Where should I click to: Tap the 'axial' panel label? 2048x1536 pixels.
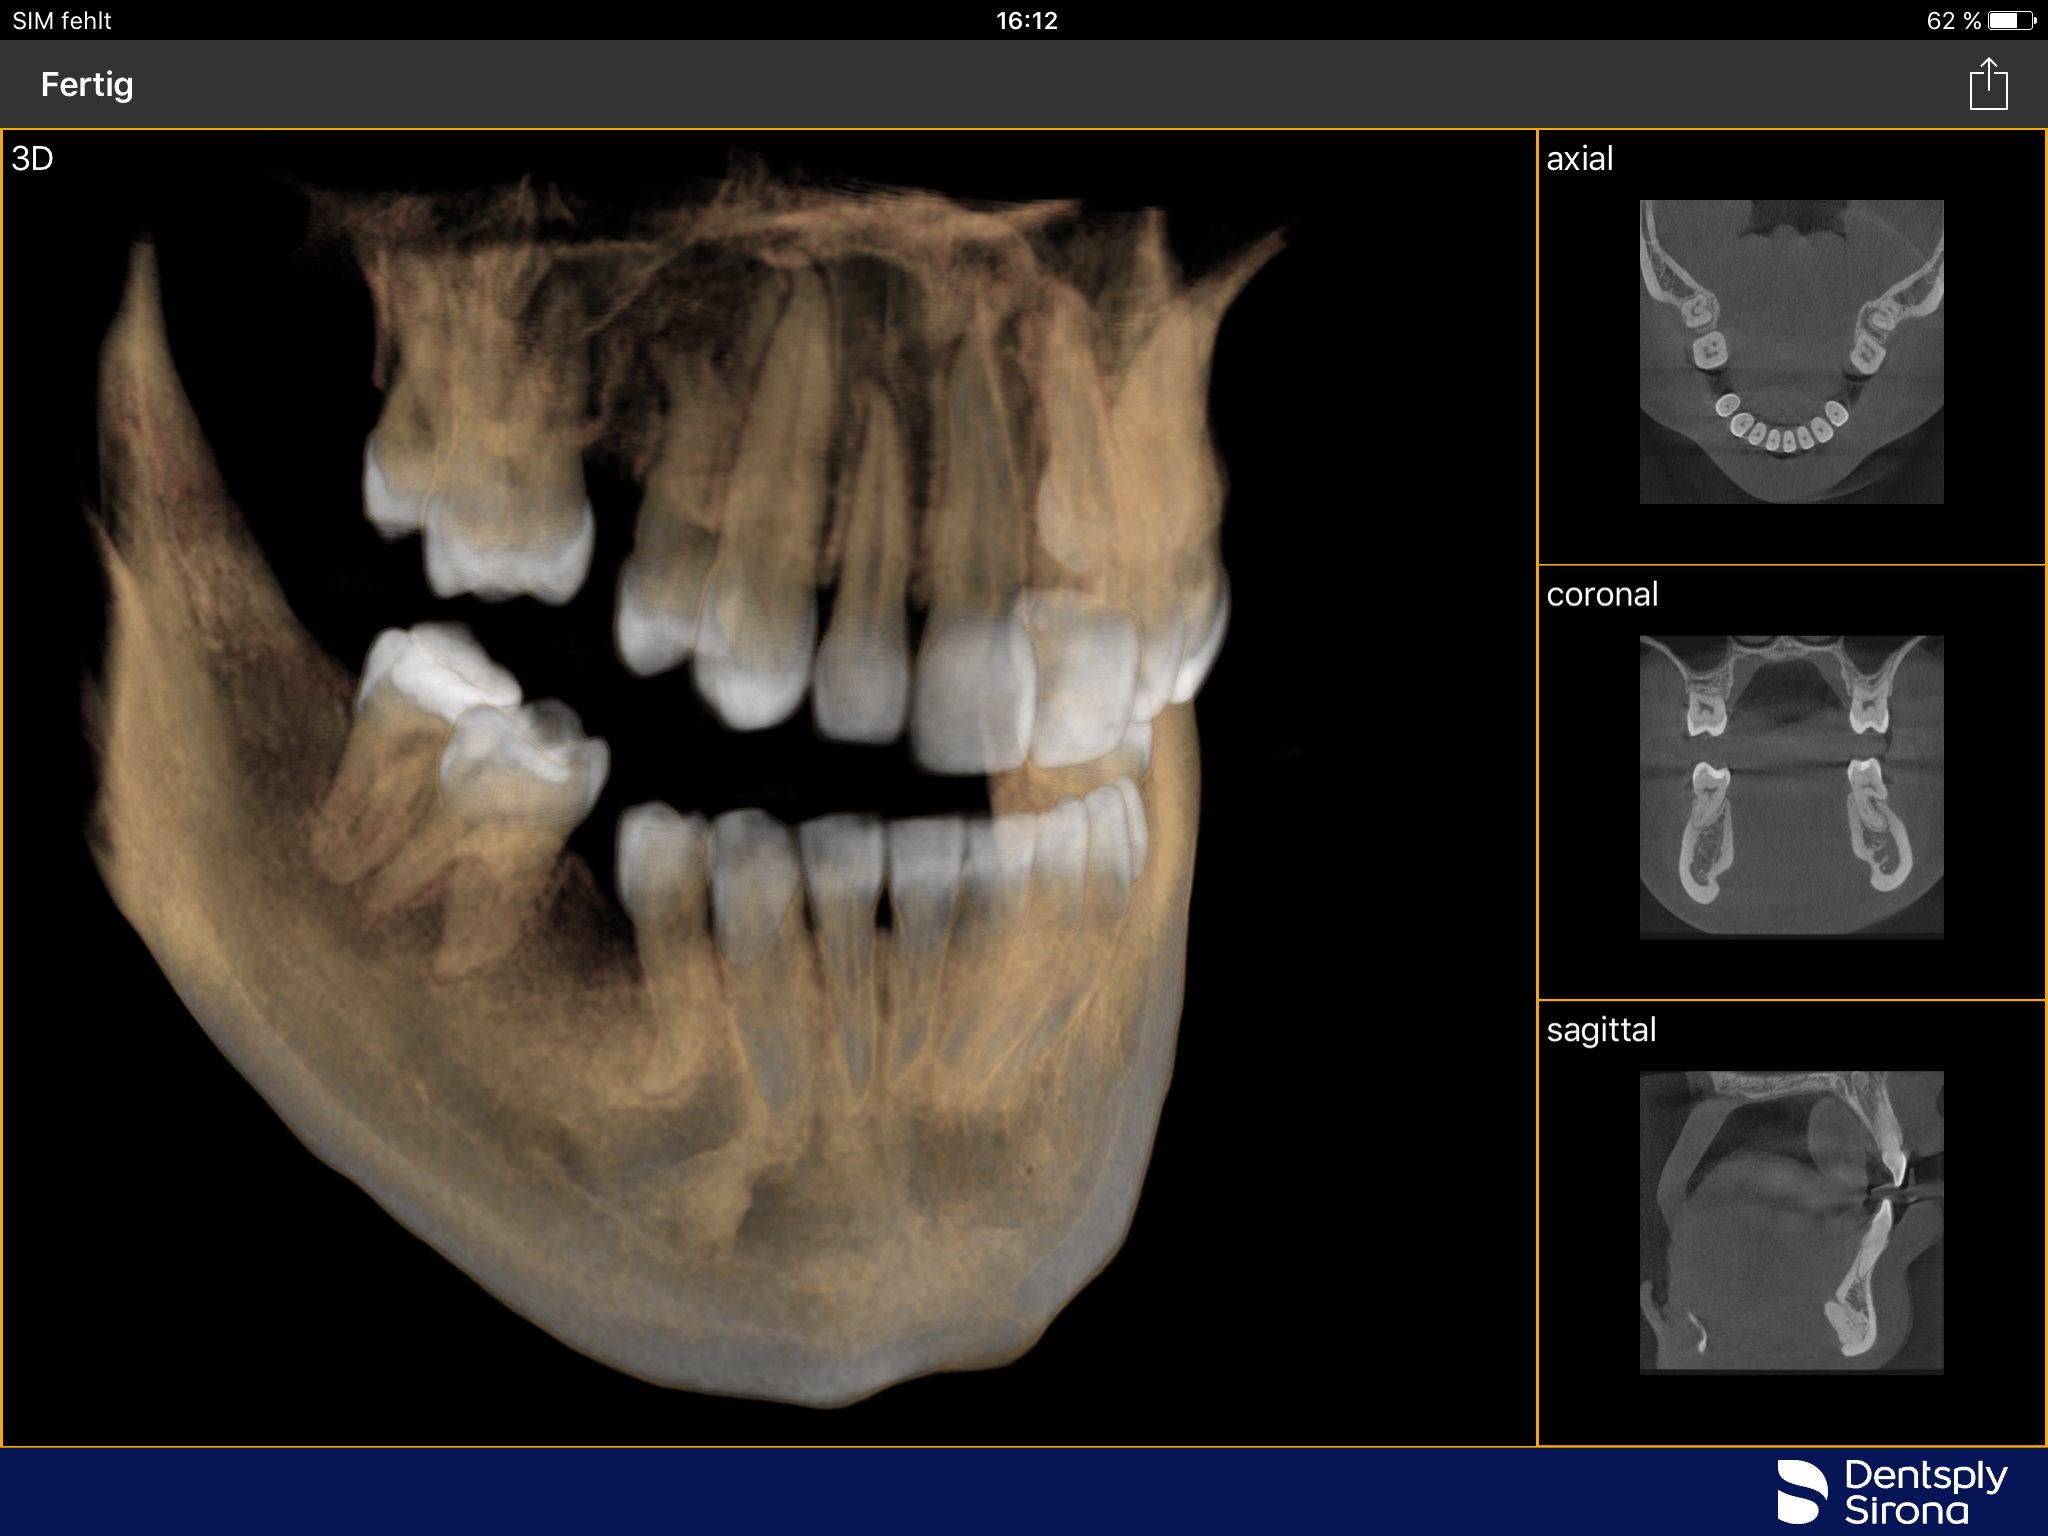click(1579, 159)
